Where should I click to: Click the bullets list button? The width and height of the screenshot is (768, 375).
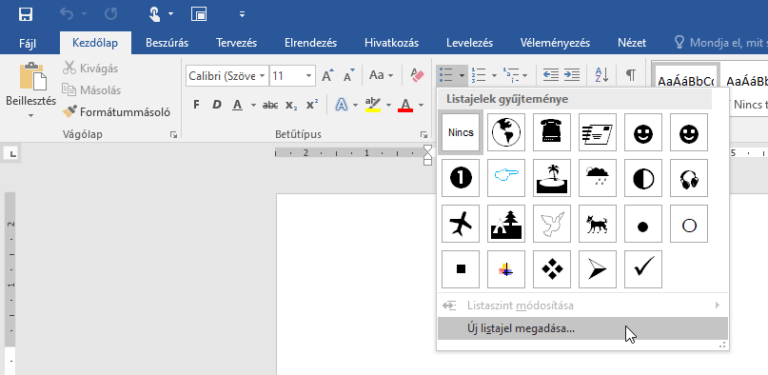(x=446, y=75)
